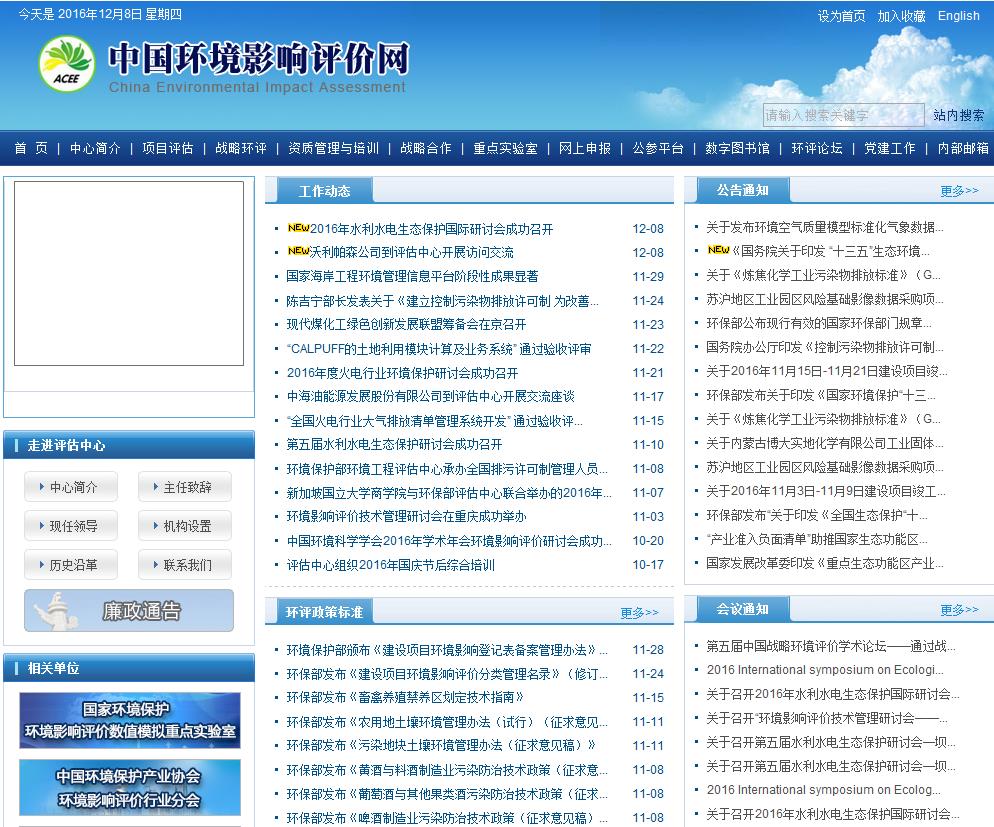Open 关于发布环境空气质量模型标准化气象数据 notice
The height and width of the screenshot is (827, 994).
coord(825,227)
